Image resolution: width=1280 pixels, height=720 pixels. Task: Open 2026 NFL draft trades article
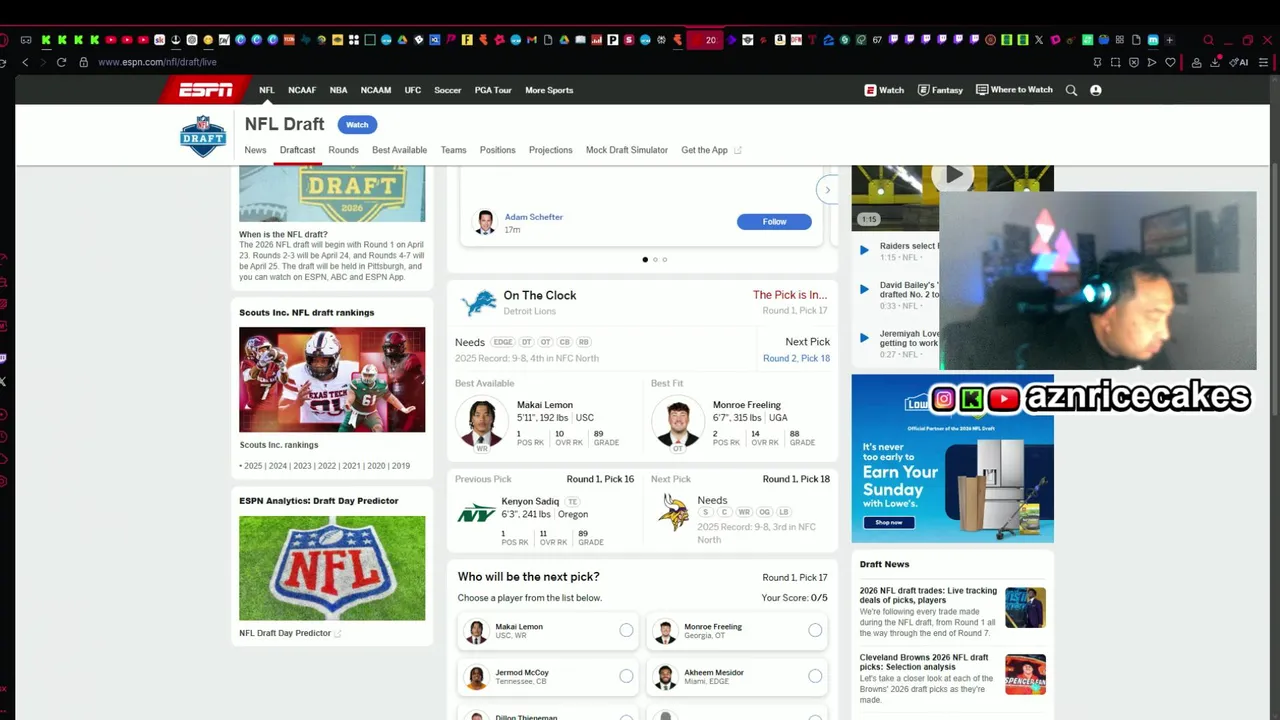click(928, 596)
